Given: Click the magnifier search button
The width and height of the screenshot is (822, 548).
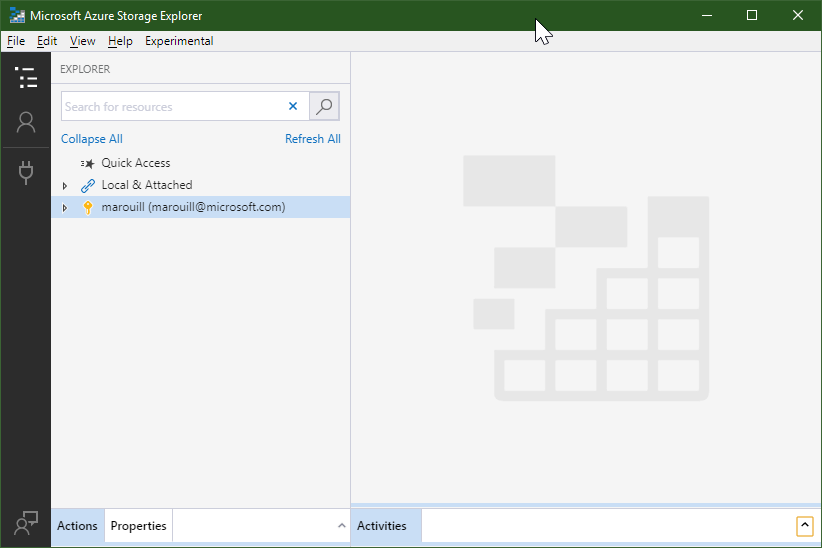Looking at the screenshot, I should tap(324, 106).
